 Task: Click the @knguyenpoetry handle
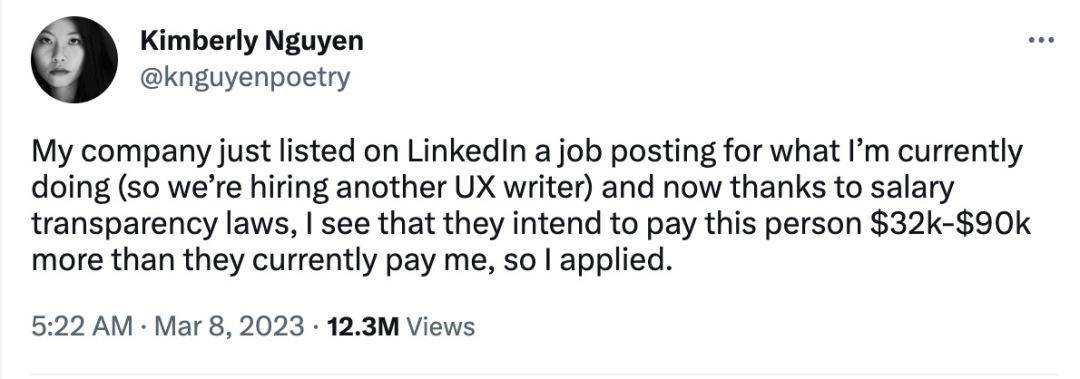(x=245, y=78)
